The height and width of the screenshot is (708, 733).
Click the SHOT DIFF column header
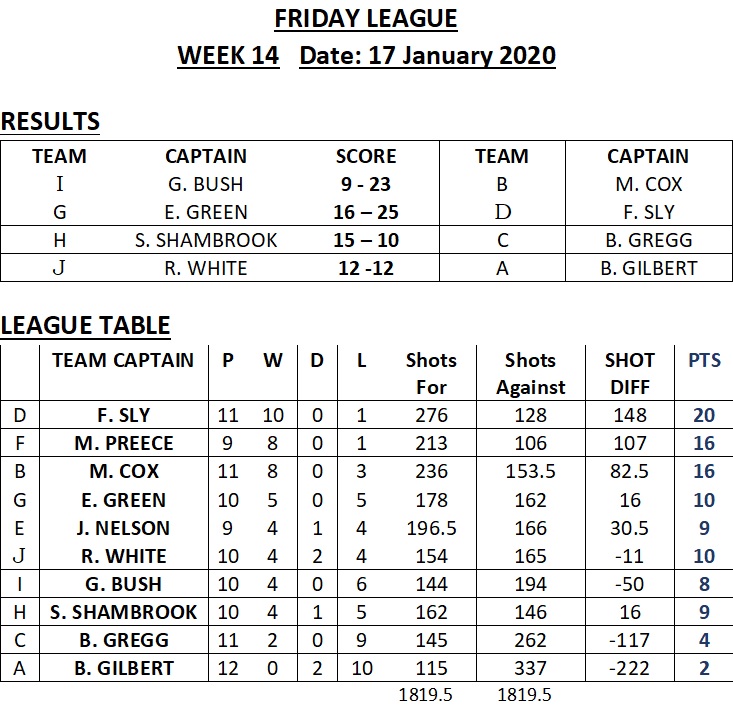click(630, 373)
